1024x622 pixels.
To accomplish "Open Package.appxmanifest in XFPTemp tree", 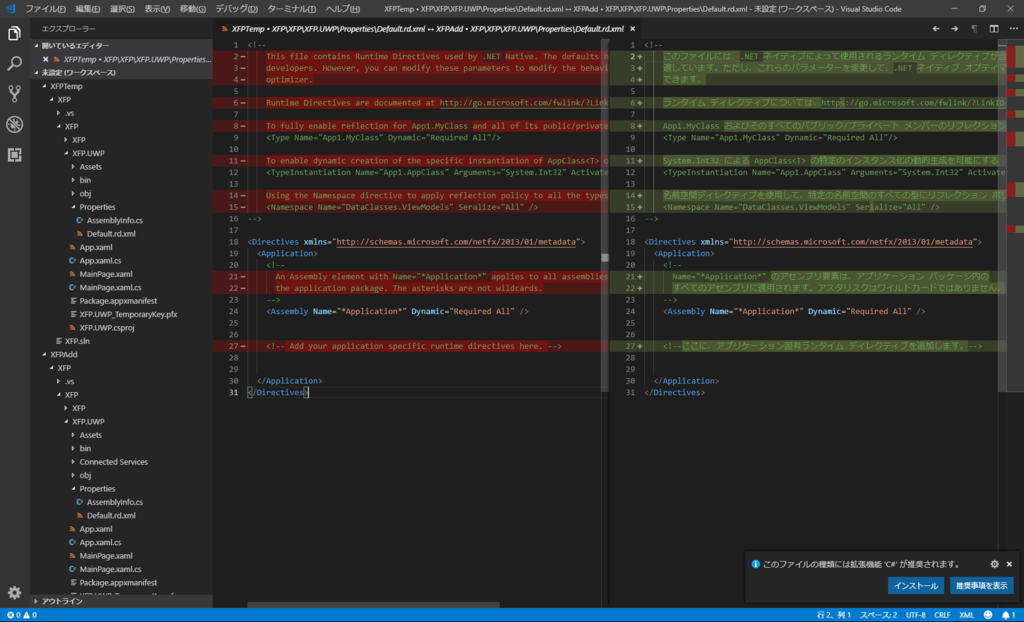I will (118, 301).
